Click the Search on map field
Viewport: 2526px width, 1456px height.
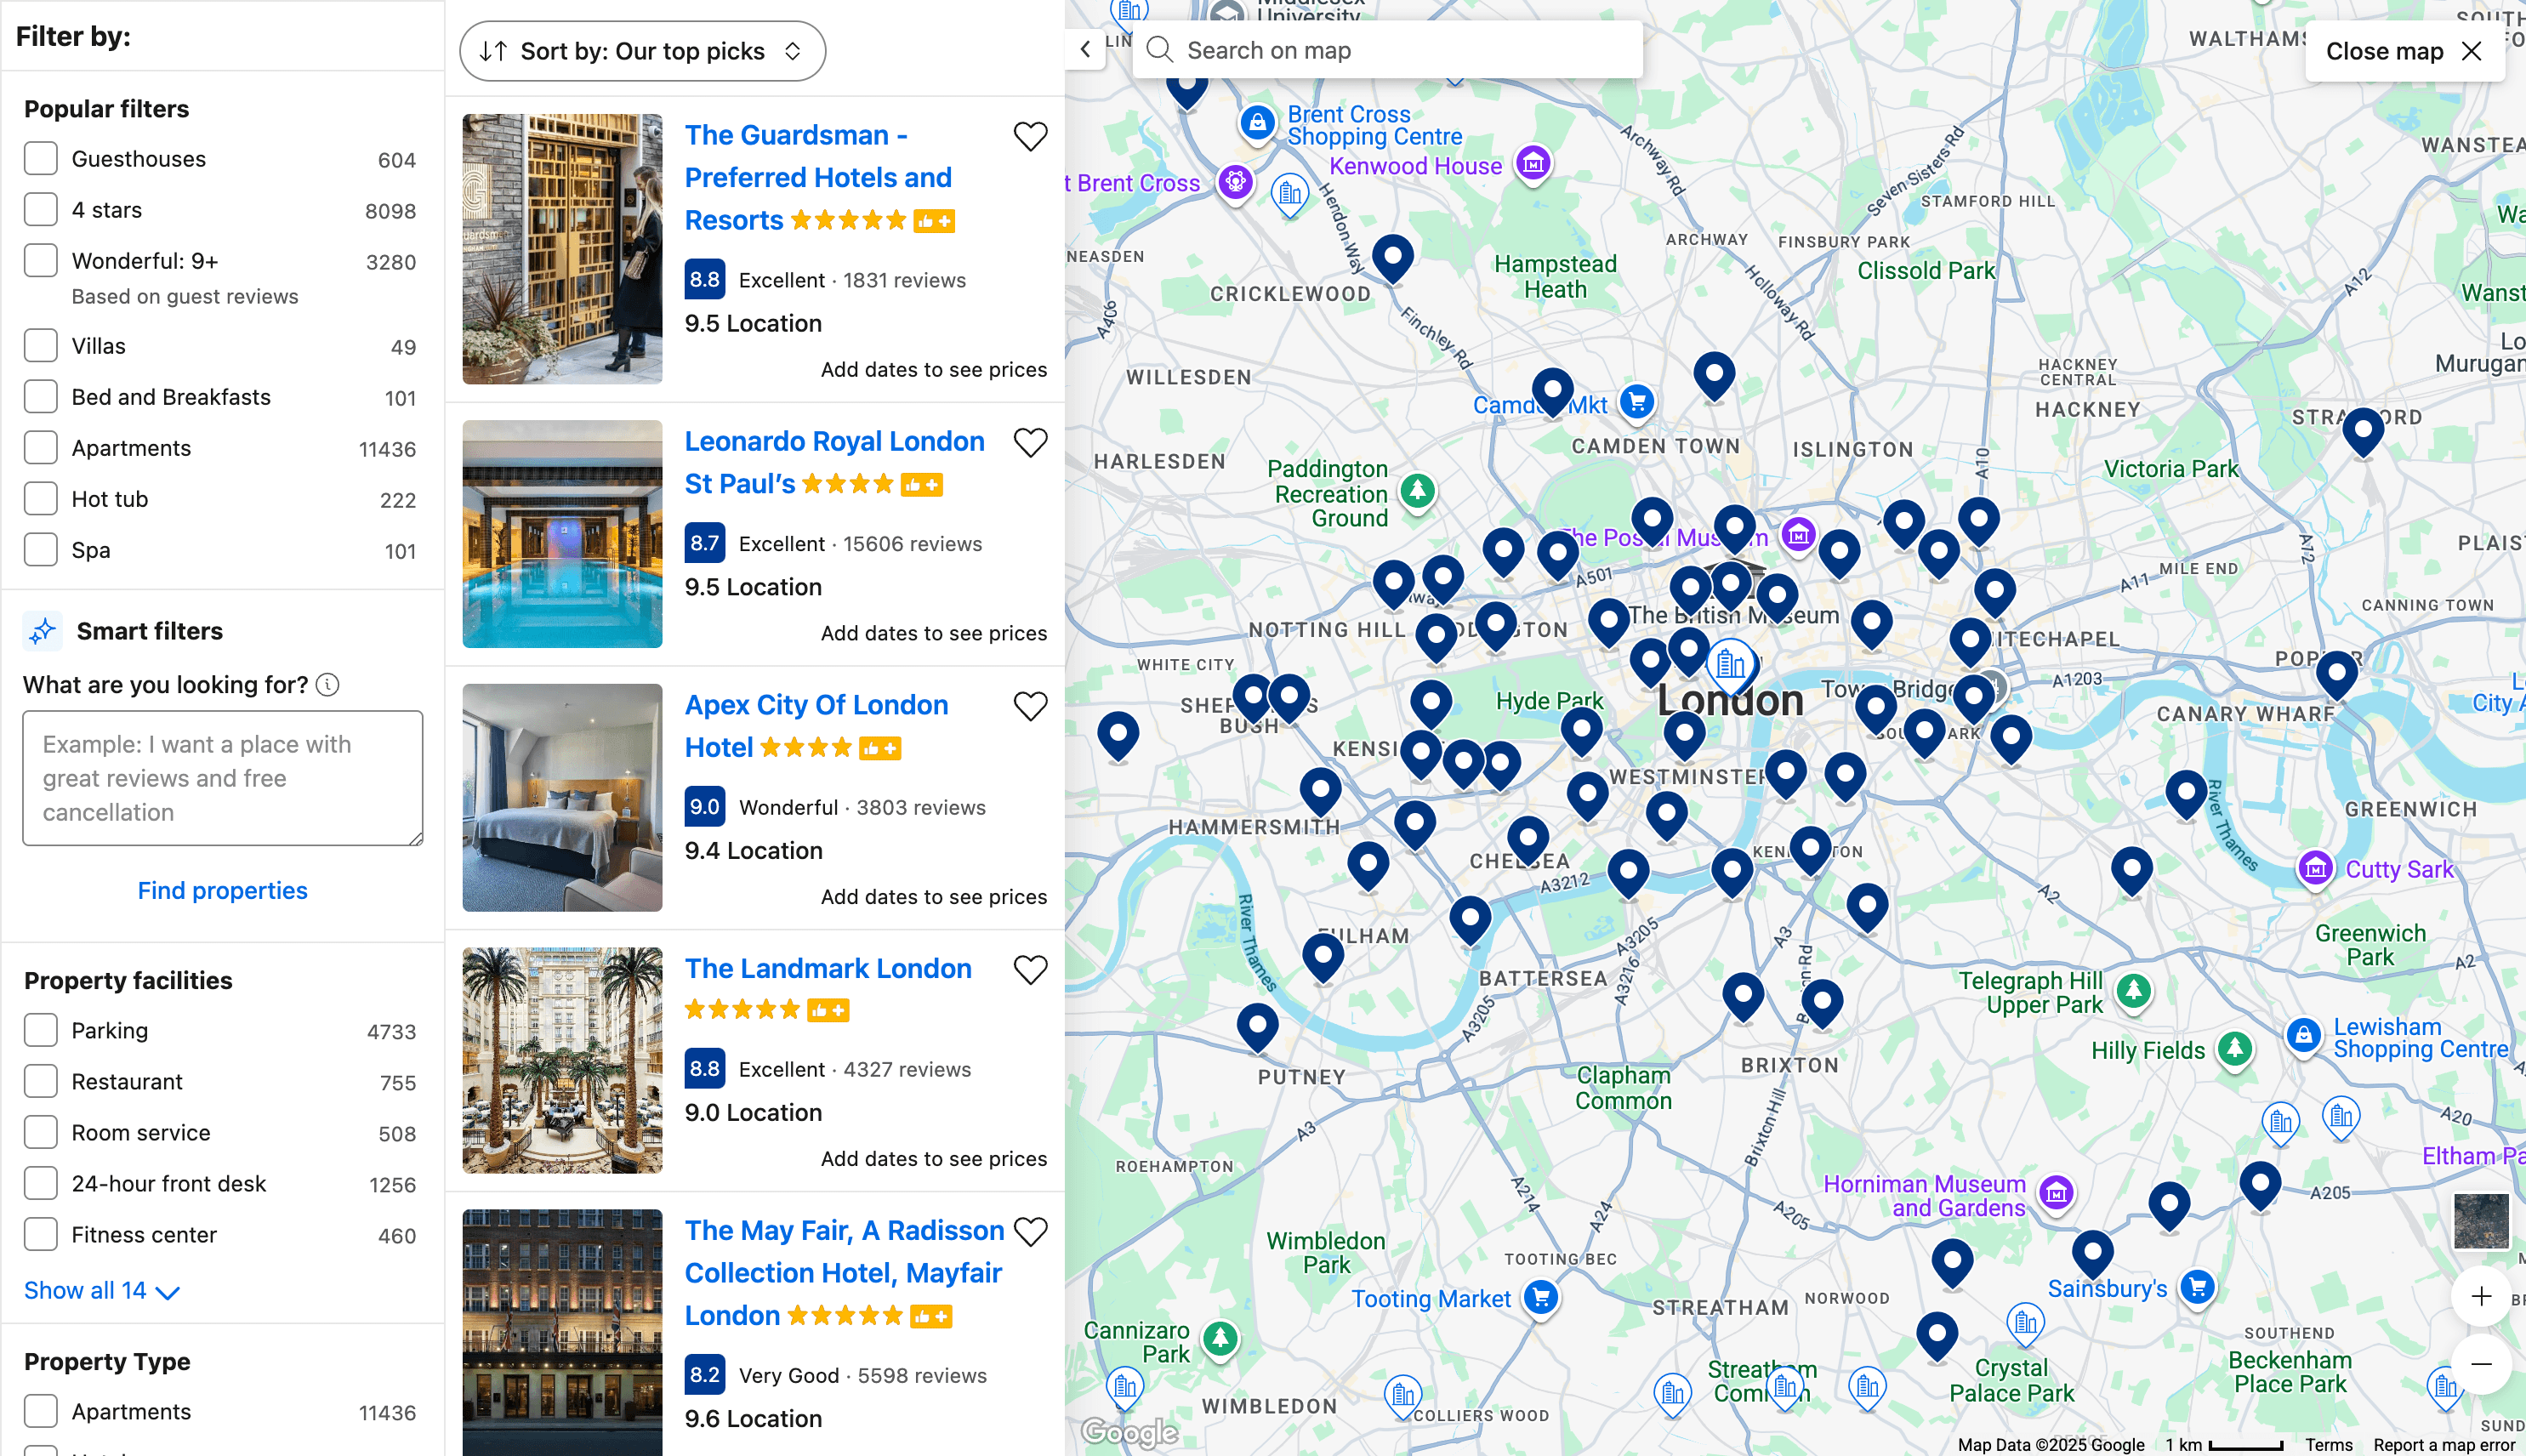pos(1390,50)
